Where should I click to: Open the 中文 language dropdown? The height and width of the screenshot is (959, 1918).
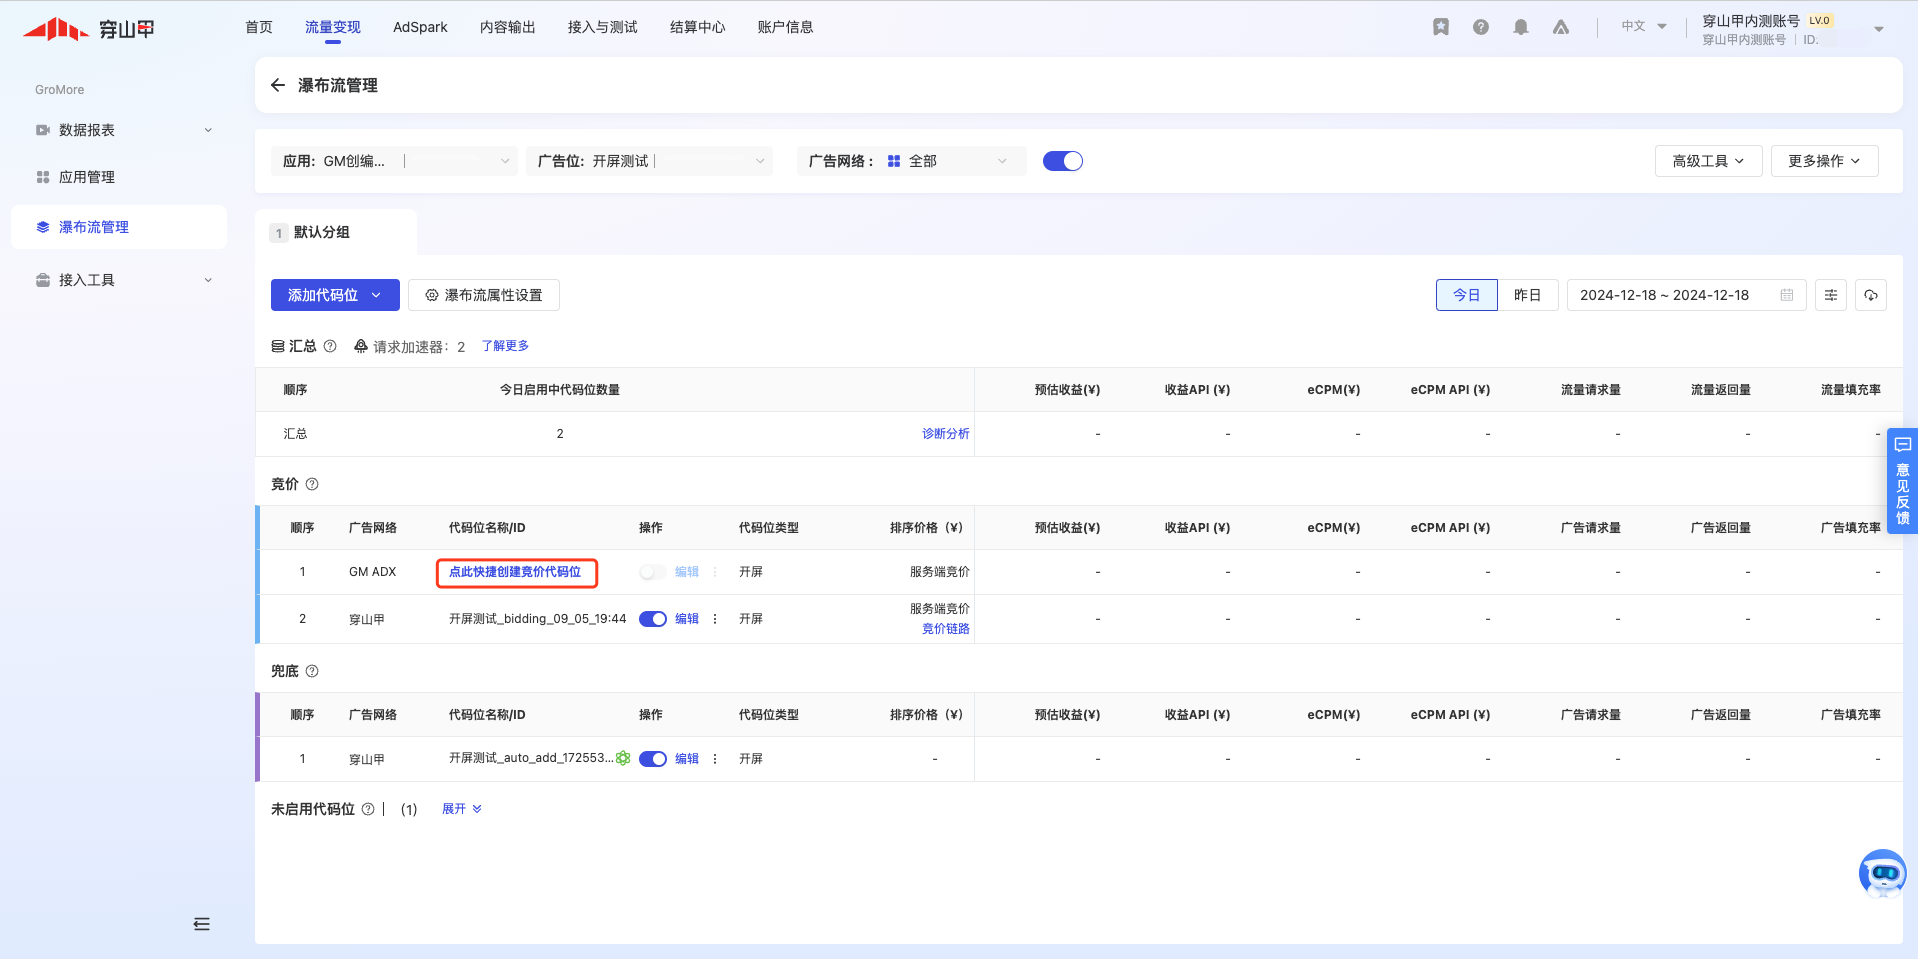[1644, 26]
